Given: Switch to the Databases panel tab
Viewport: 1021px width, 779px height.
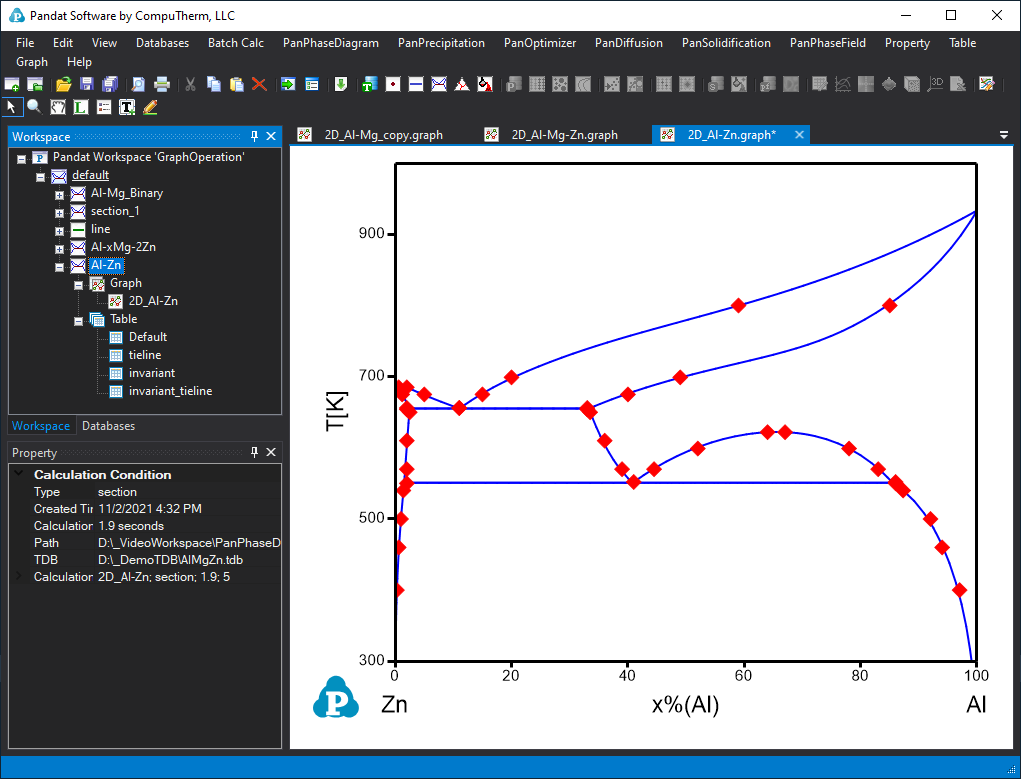Looking at the screenshot, I should (x=108, y=426).
